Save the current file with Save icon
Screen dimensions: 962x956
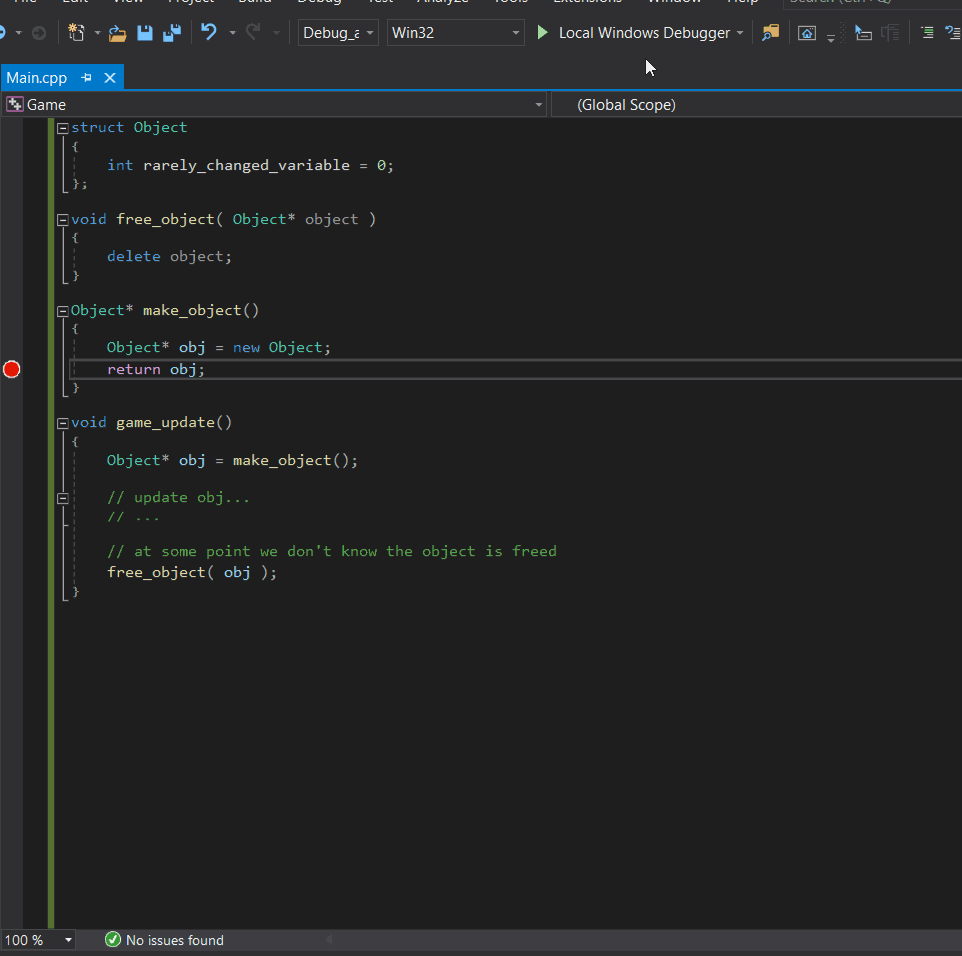click(x=145, y=33)
